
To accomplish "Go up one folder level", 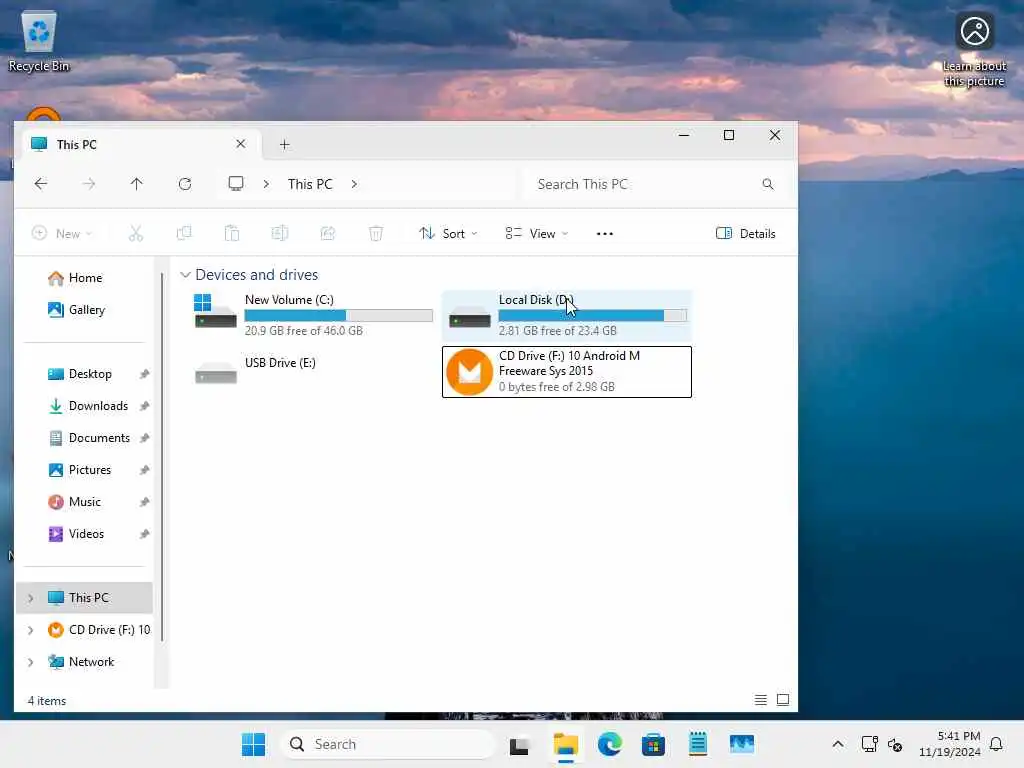I will pos(136,184).
